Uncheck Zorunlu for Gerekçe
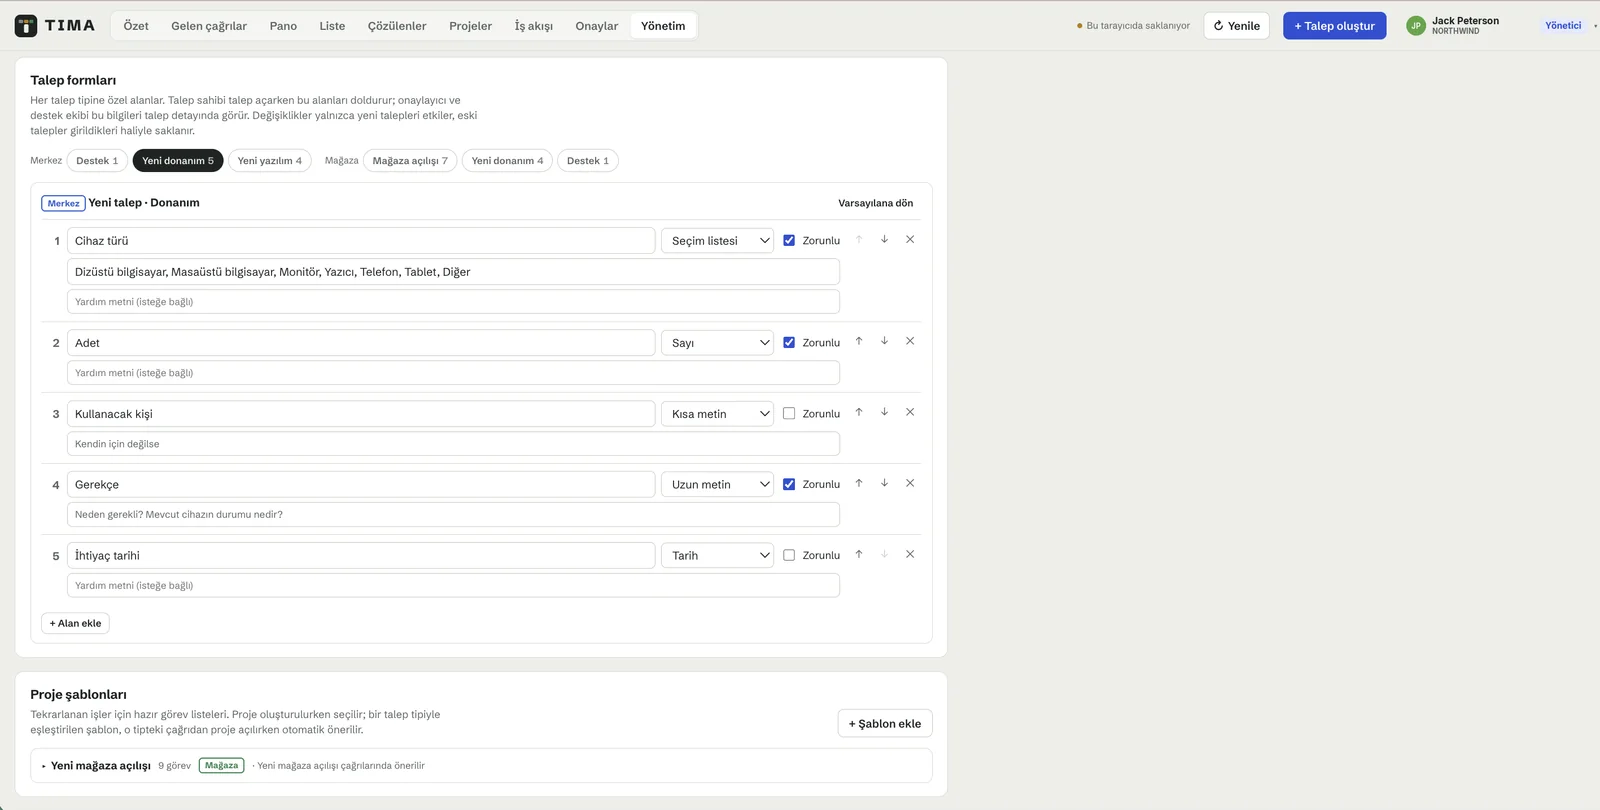Viewport: 1600px width, 810px height. (x=789, y=485)
